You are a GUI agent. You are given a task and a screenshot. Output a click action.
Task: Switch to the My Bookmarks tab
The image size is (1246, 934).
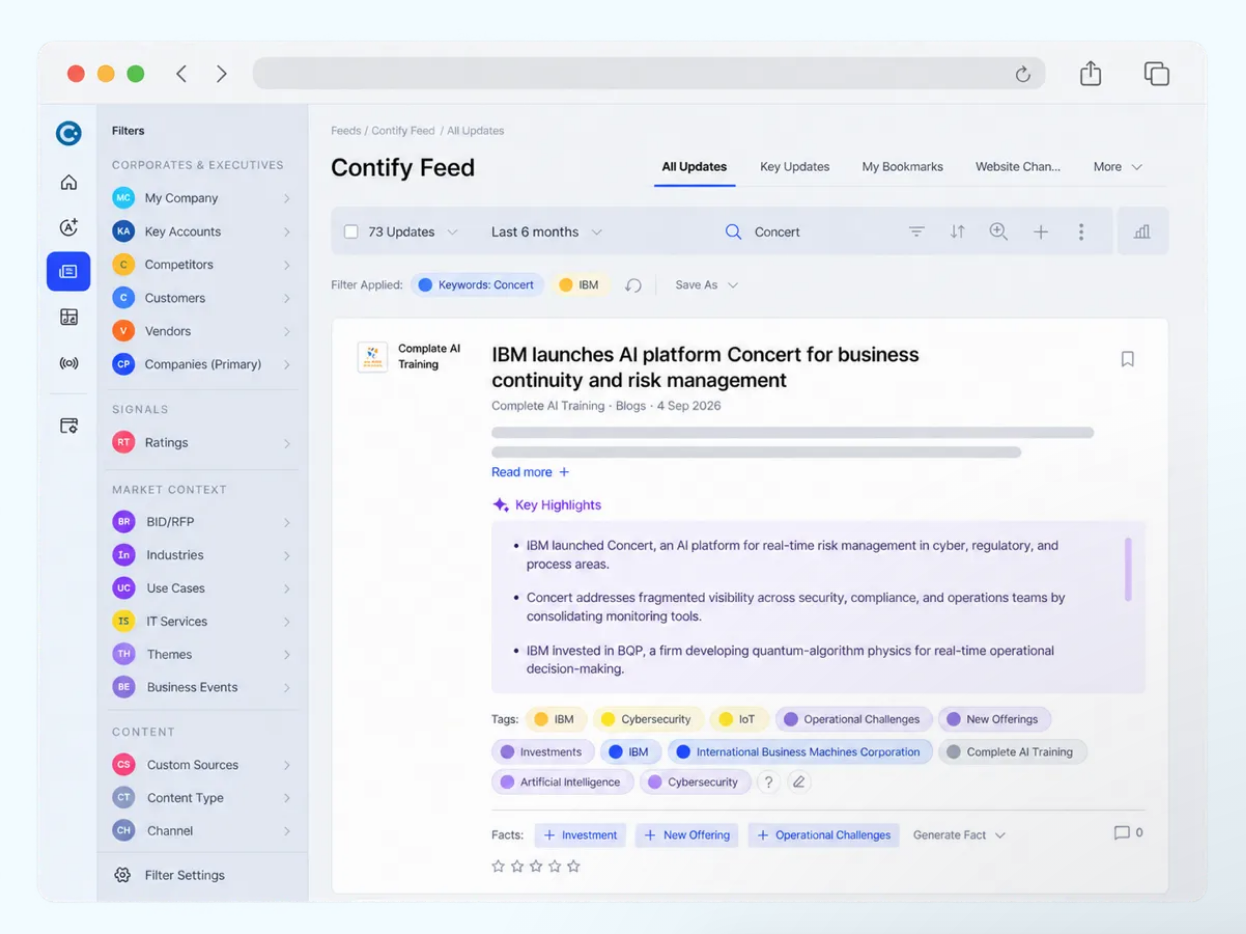[x=902, y=167]
